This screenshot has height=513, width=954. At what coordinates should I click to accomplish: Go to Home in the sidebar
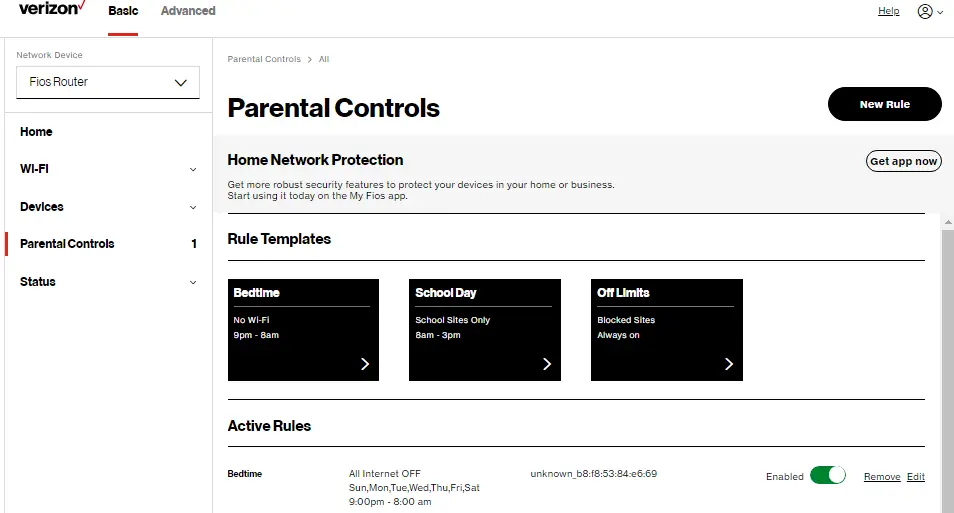click(36, 131)
